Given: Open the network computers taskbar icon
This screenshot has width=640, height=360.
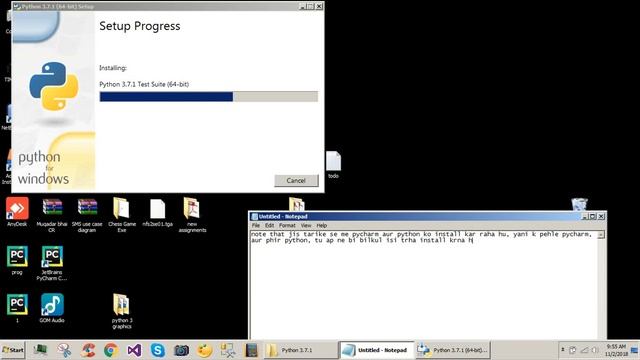Looking at the screenshot, I should click(x=228, y=350).
